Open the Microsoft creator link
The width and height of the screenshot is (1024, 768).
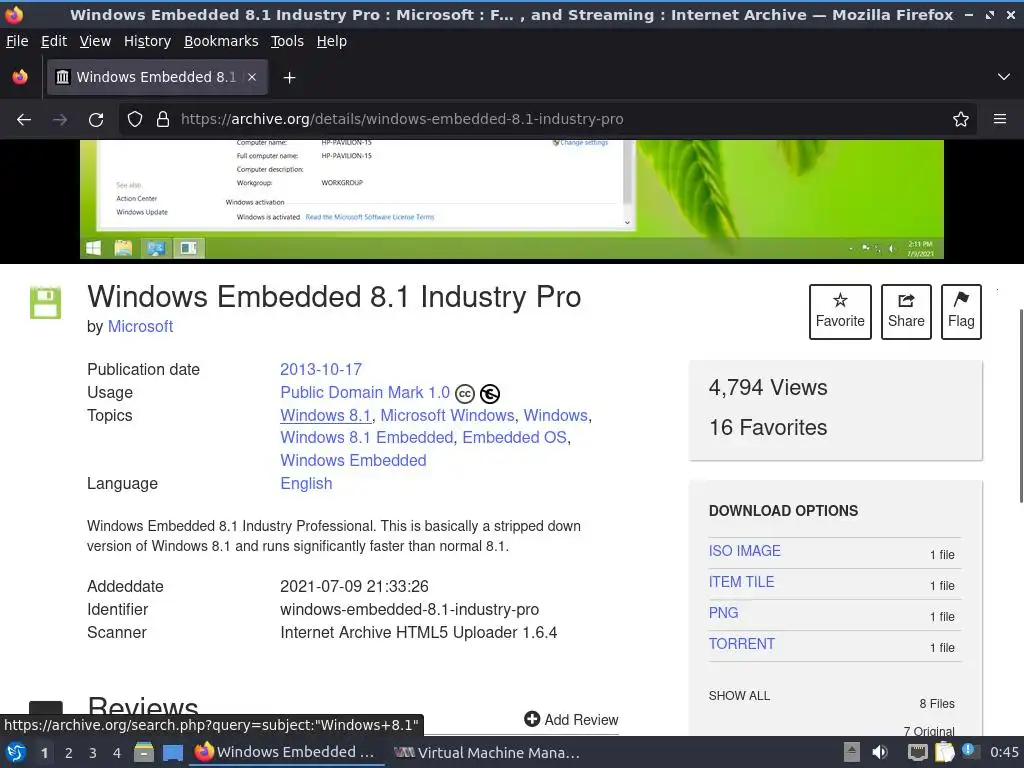point(140,327)
